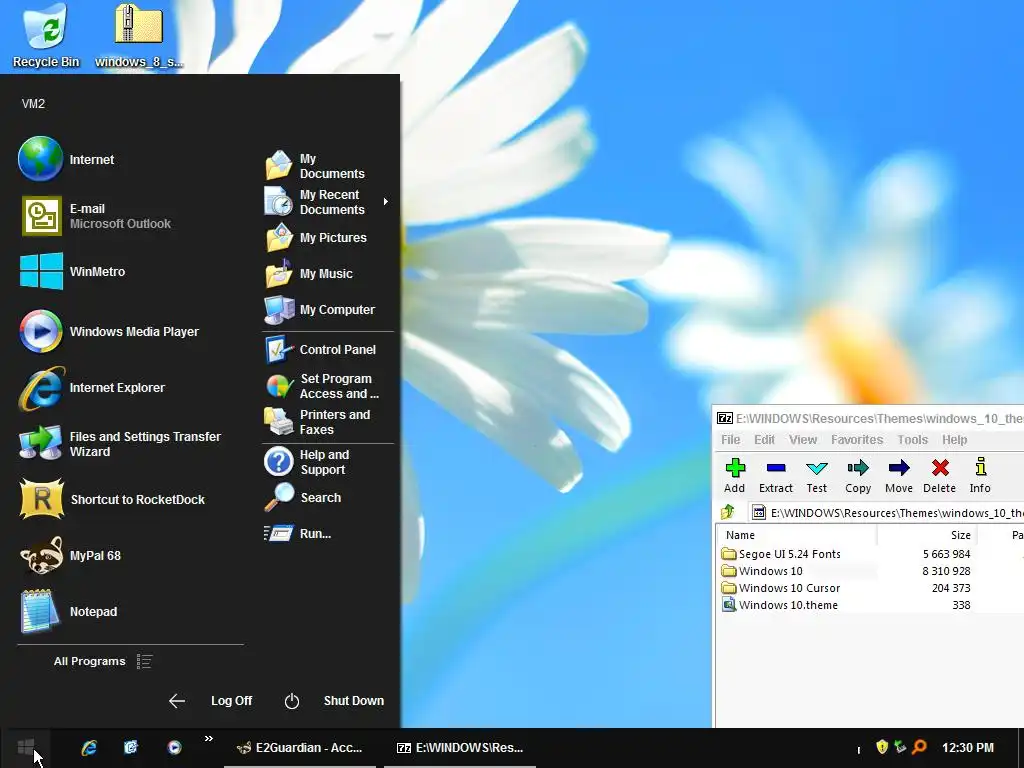Go up one folder level in 7-Zip
Screen dimensions: 1024x768
728,512
